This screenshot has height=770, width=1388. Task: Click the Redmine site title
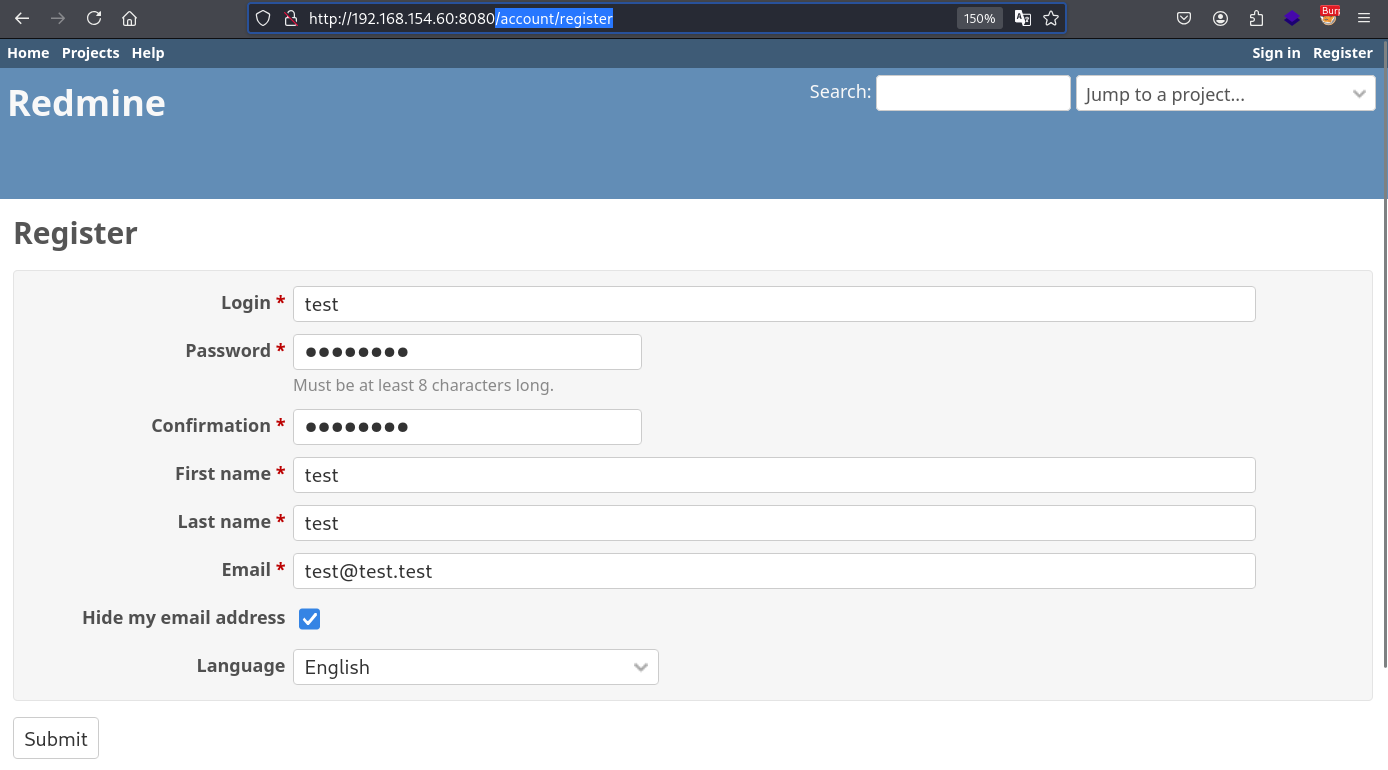tap(87, 103)
